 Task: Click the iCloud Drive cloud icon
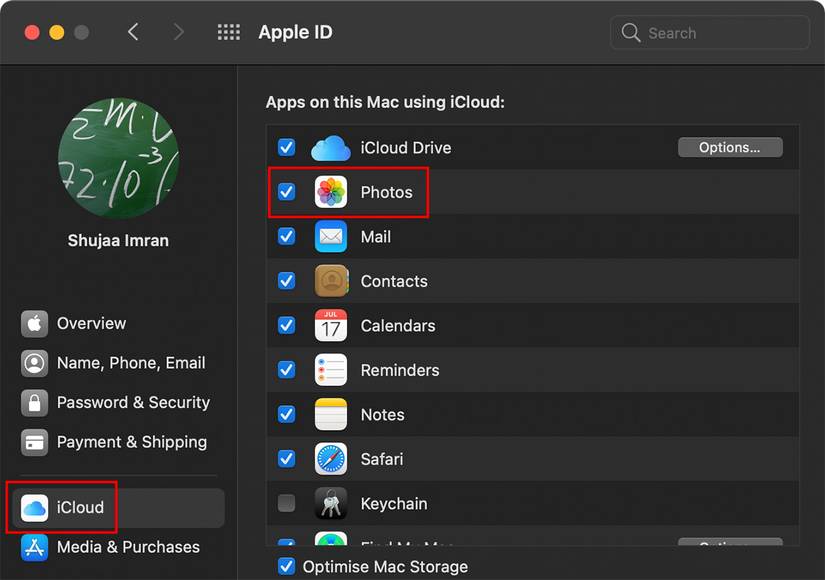click(330, 147)
